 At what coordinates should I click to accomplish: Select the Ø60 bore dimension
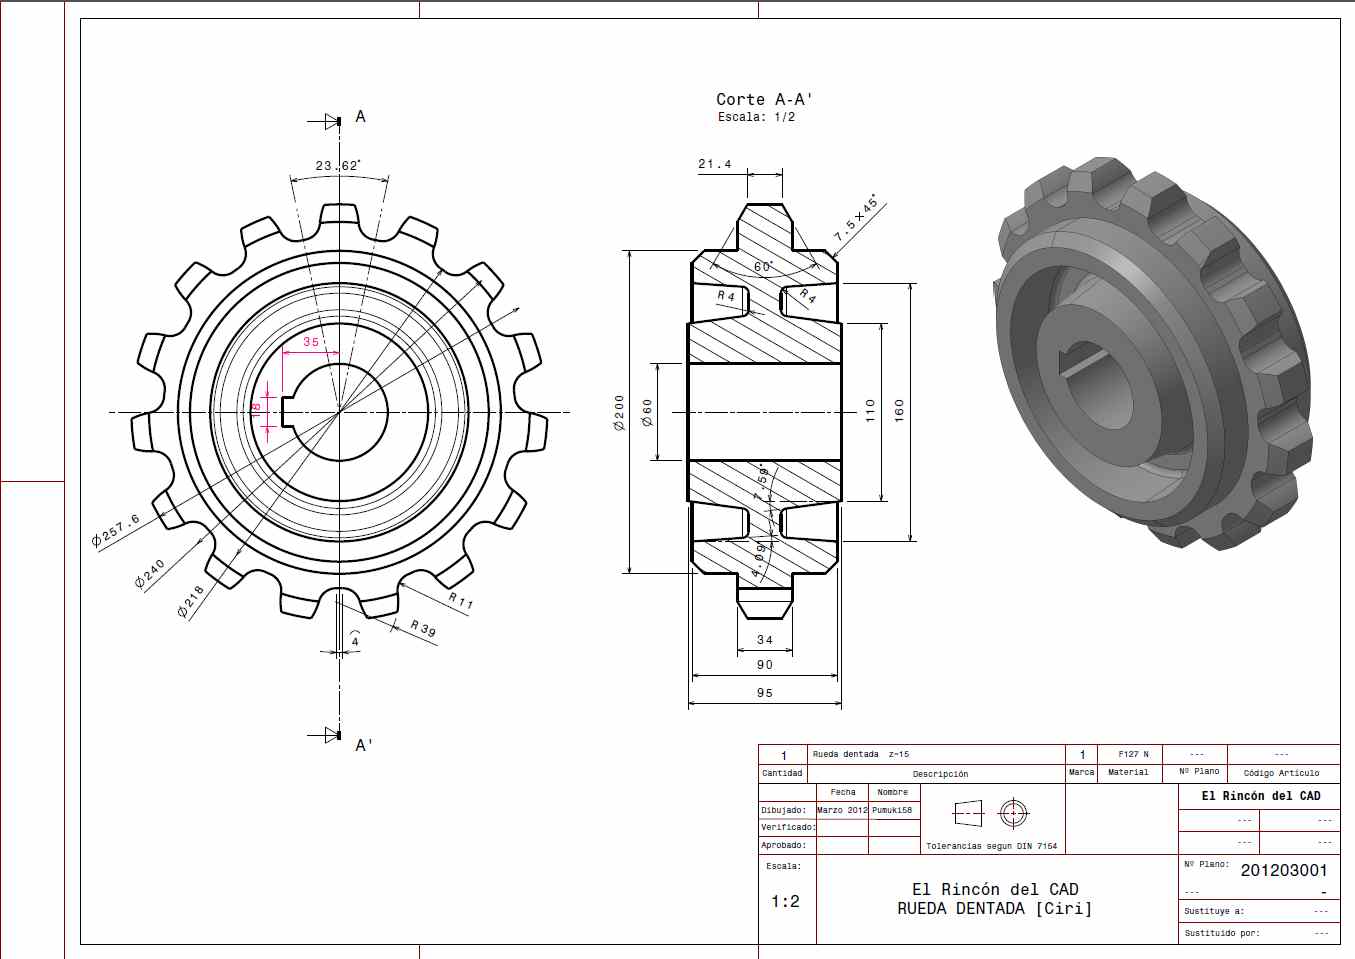(647, 413)
